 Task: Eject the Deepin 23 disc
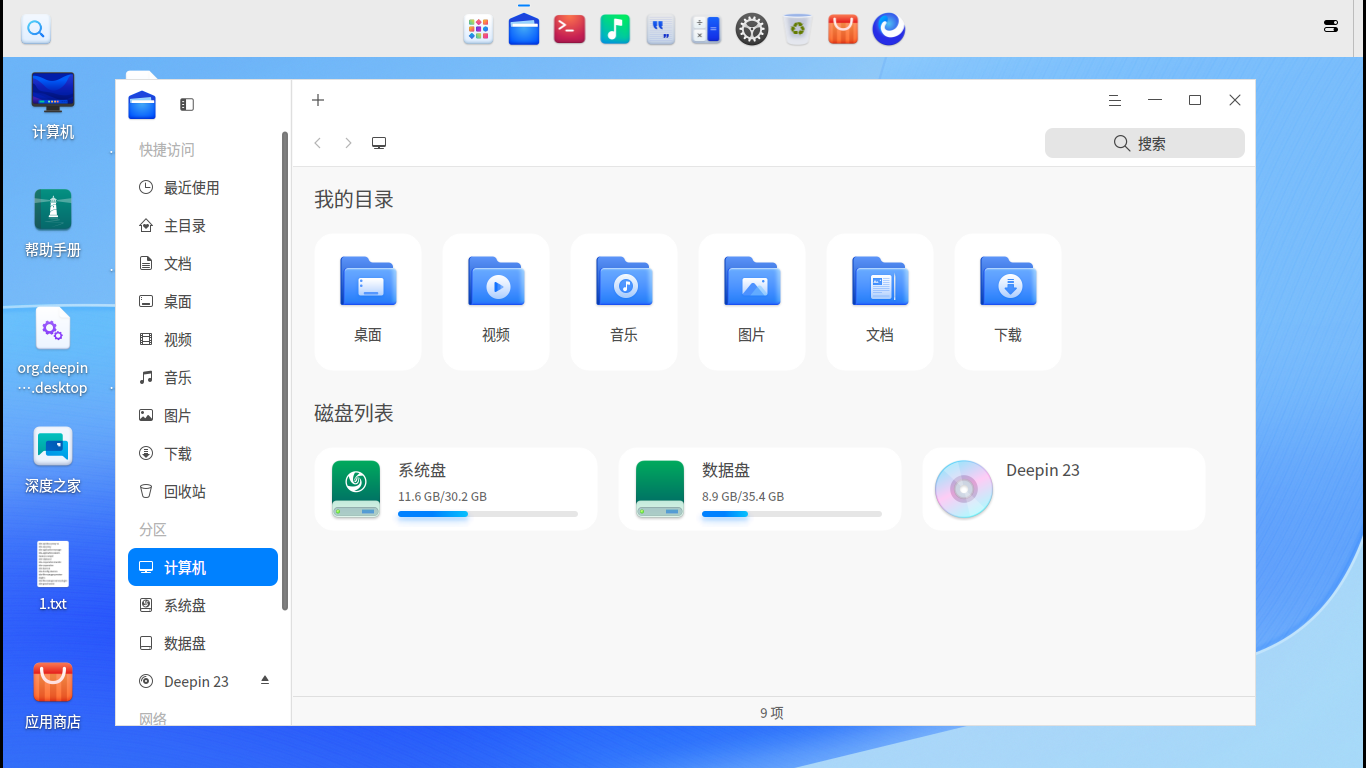point(265,680)
